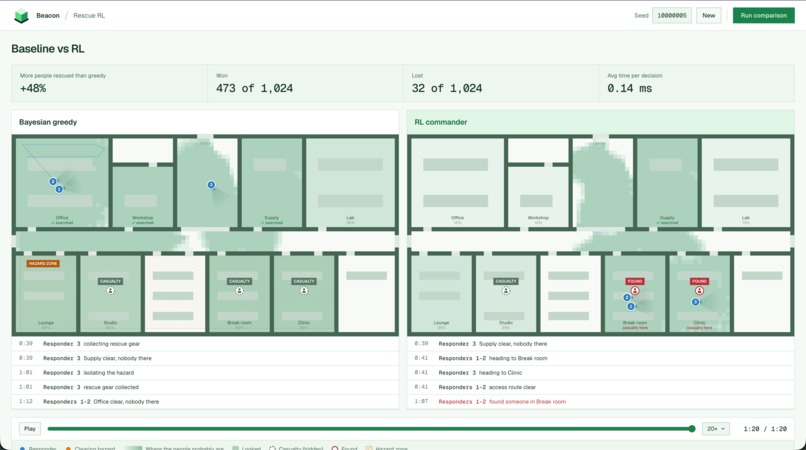Screen dimensions: 806x450
Task: Select the RL commander panel header
Action: [x=600, y=122]
